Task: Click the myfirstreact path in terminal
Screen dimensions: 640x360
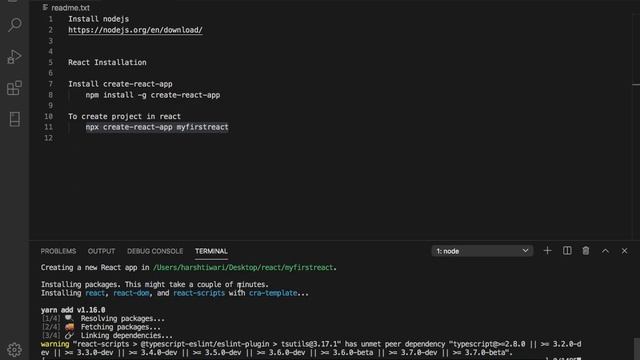Action: 243,267
